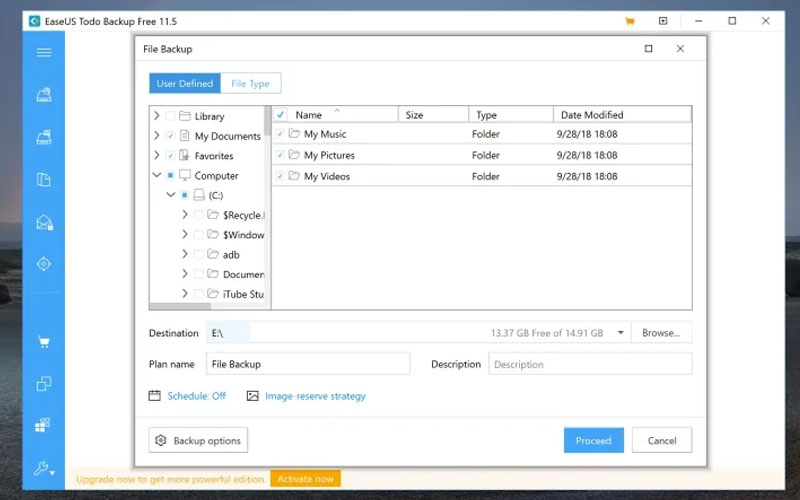Expand the iTube Studio folder node
This screenshot has width=800, height=500.
(x=185, y=293)
